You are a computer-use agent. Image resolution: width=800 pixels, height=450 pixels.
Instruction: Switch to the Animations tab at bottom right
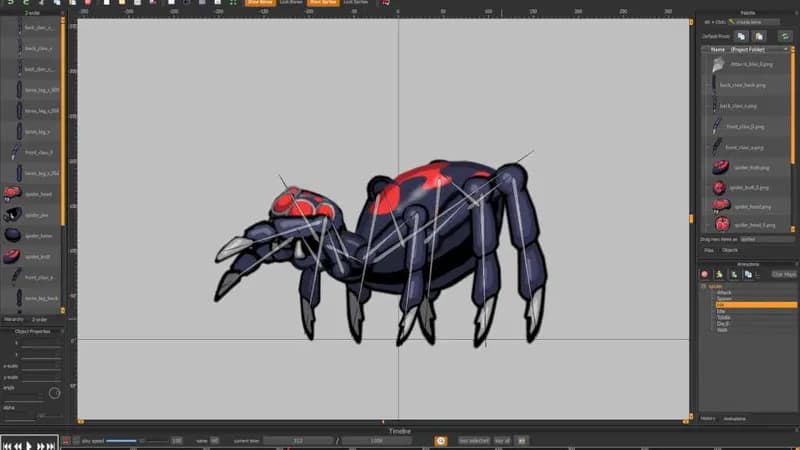735,419
